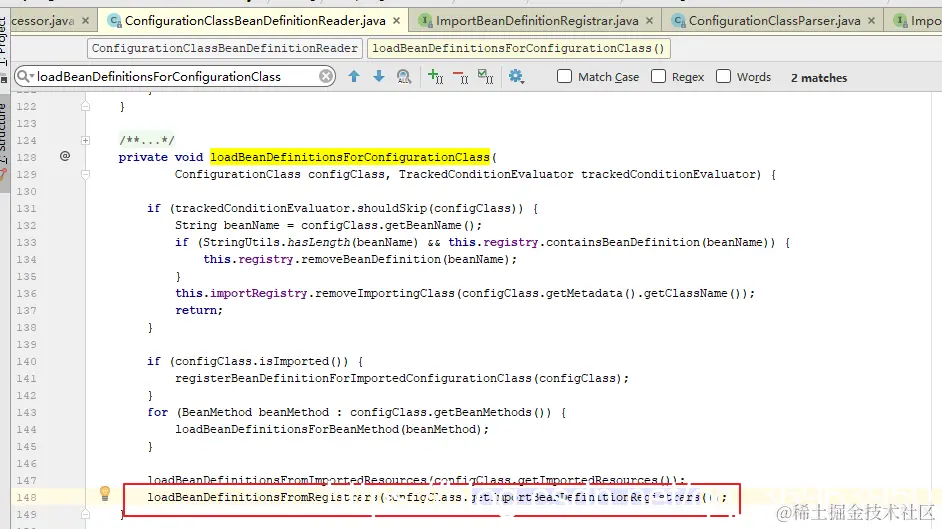Close the ConfigurationClassBeanDefinitionReader.java tab
The height and width of the screenshot is (529, 942).
pos(397,20)
